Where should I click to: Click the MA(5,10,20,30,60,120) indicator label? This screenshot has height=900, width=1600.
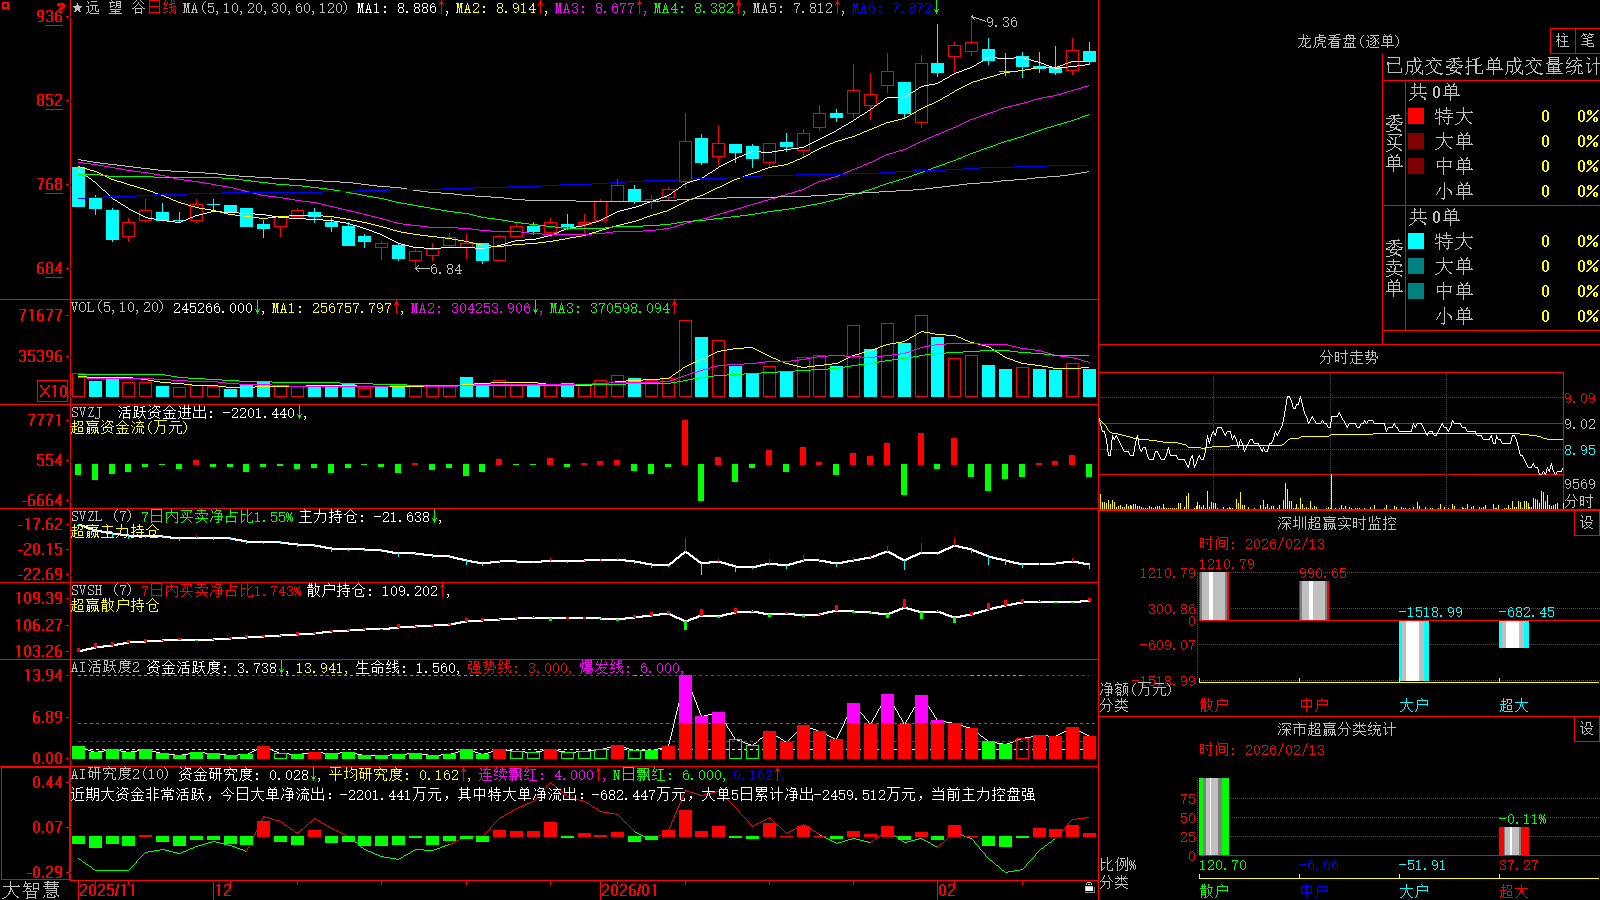click(x=265, y=8)
